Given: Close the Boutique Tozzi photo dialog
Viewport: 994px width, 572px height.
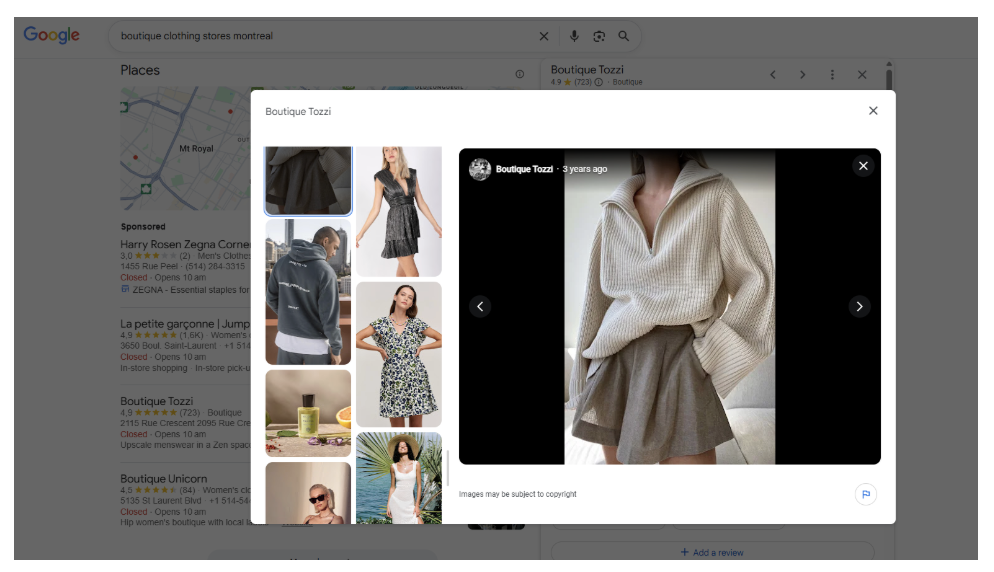Looking at the screenshot, I should (x=873, y=111).
